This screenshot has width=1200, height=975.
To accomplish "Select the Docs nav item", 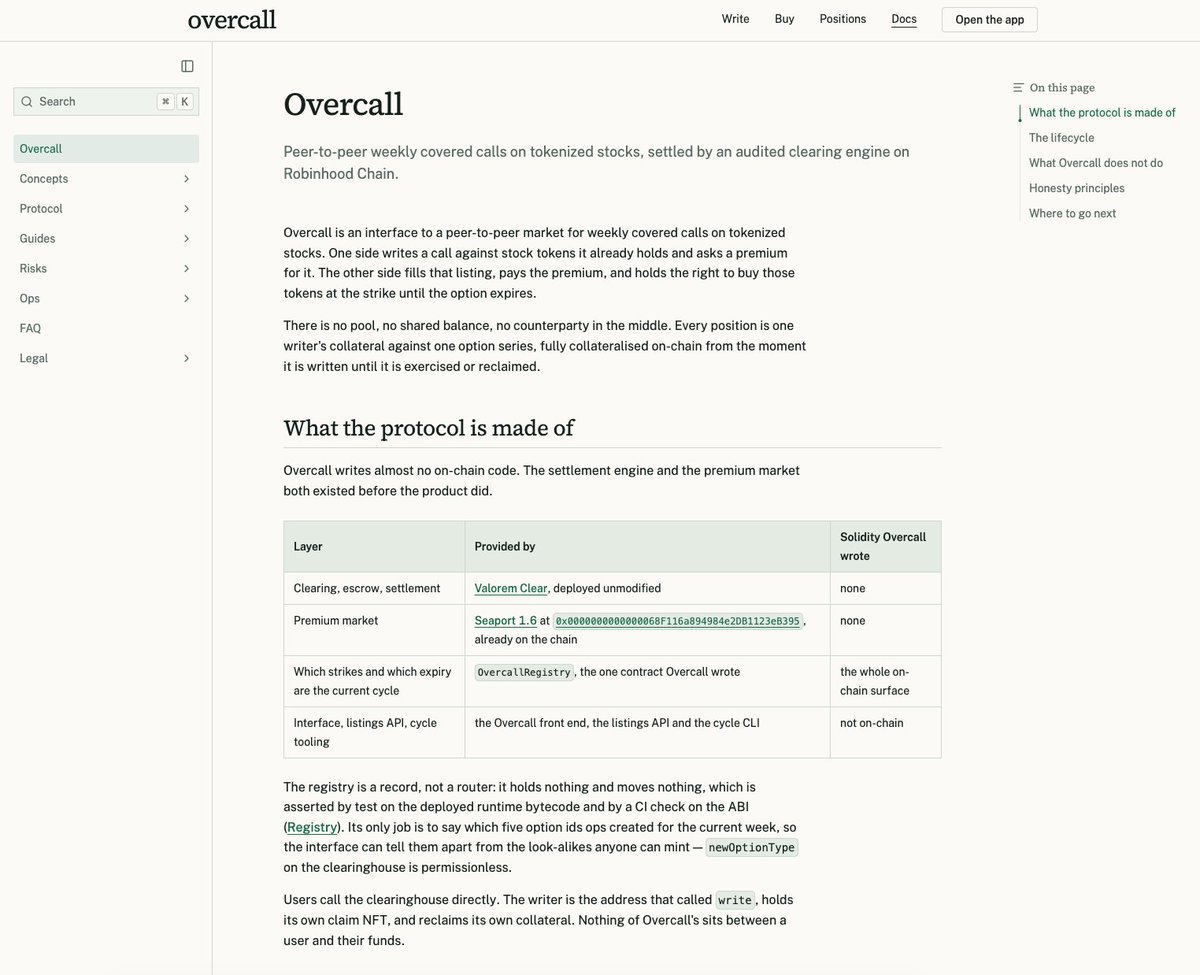I will (904, 19).
